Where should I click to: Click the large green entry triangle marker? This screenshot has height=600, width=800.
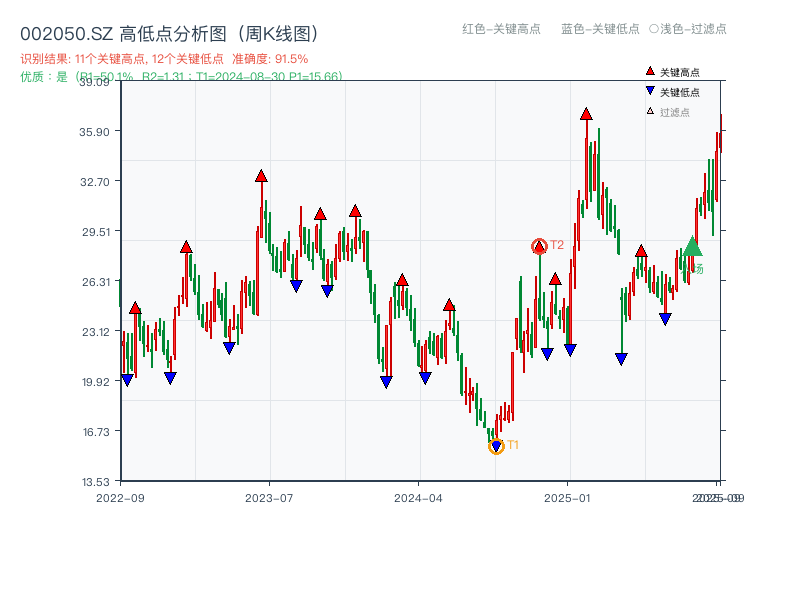coord(692,246)
